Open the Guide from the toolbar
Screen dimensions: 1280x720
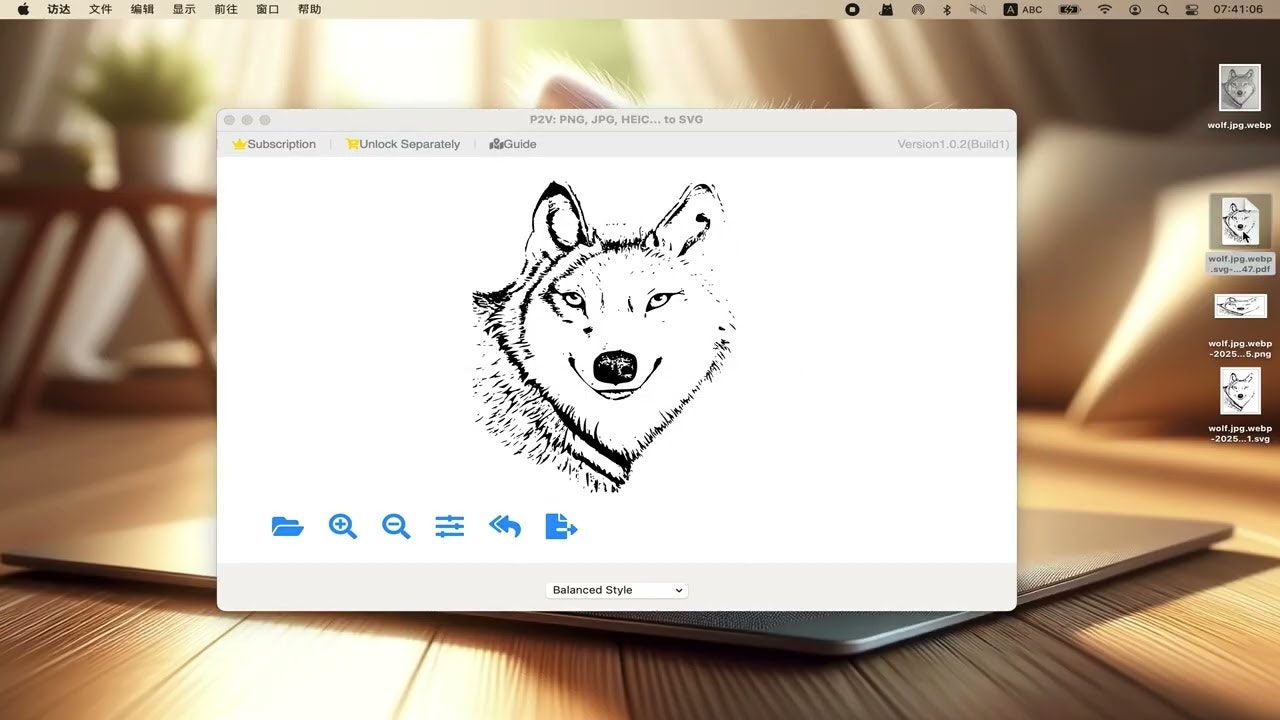pyautogui.click(x=518, y=144)
